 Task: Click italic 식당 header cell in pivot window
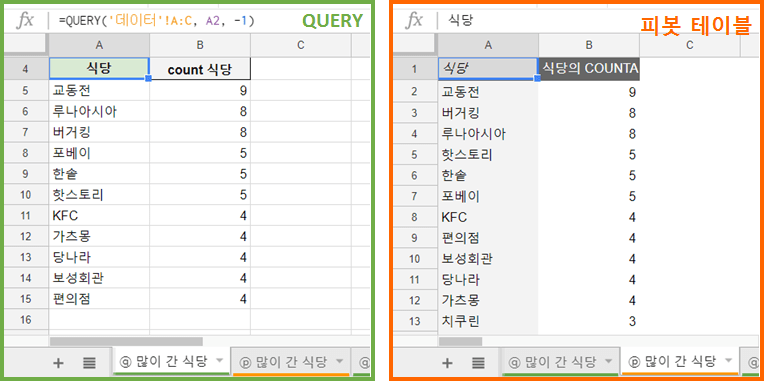pyautogui.click(x=488, y=69)
